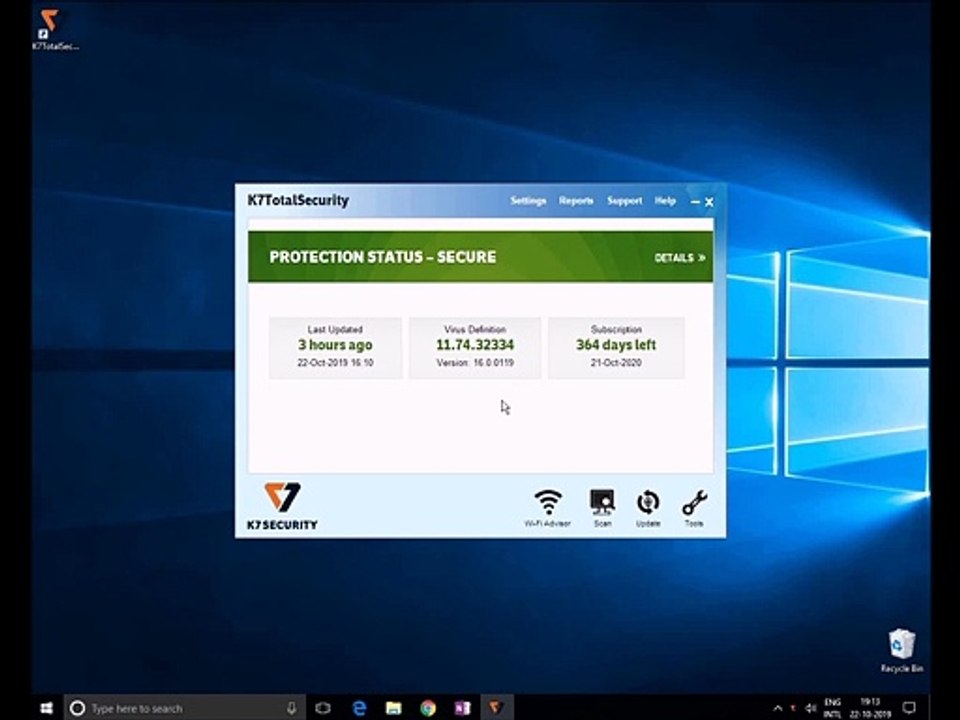Open the Recycle Bin on desktop
The width and height of the screenshot is (960, 720).
click(901, 650)
